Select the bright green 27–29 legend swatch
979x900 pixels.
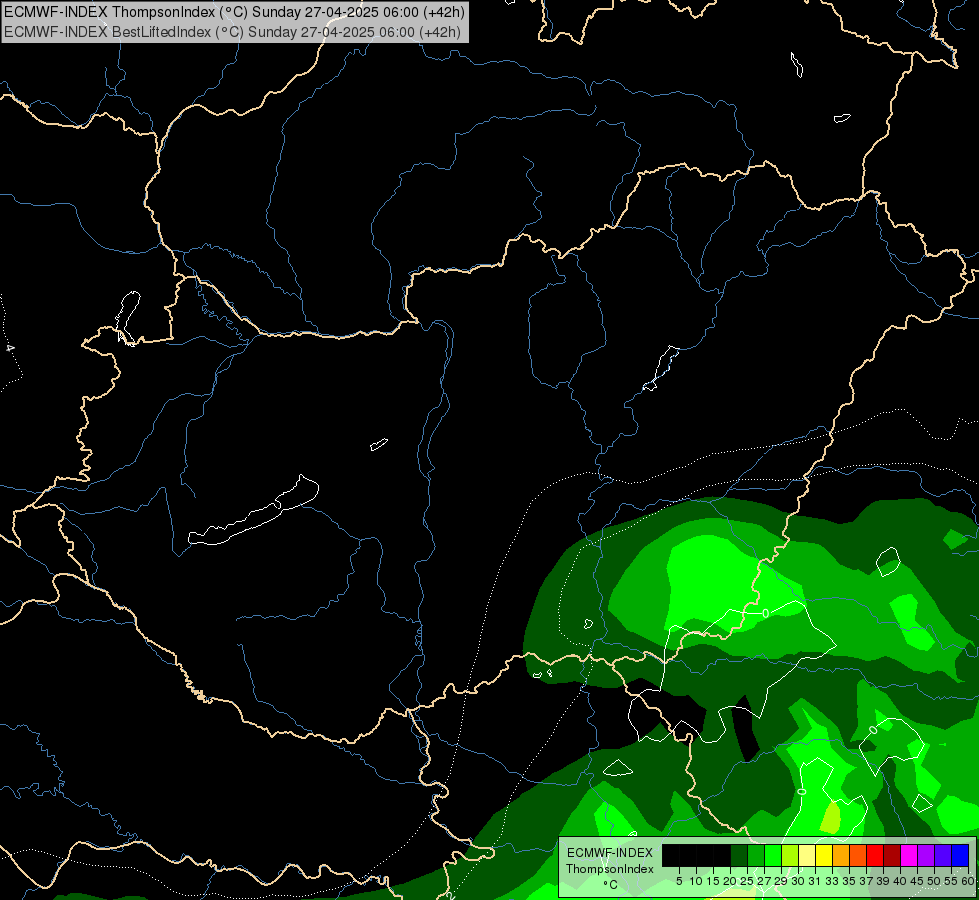[773, 855]
